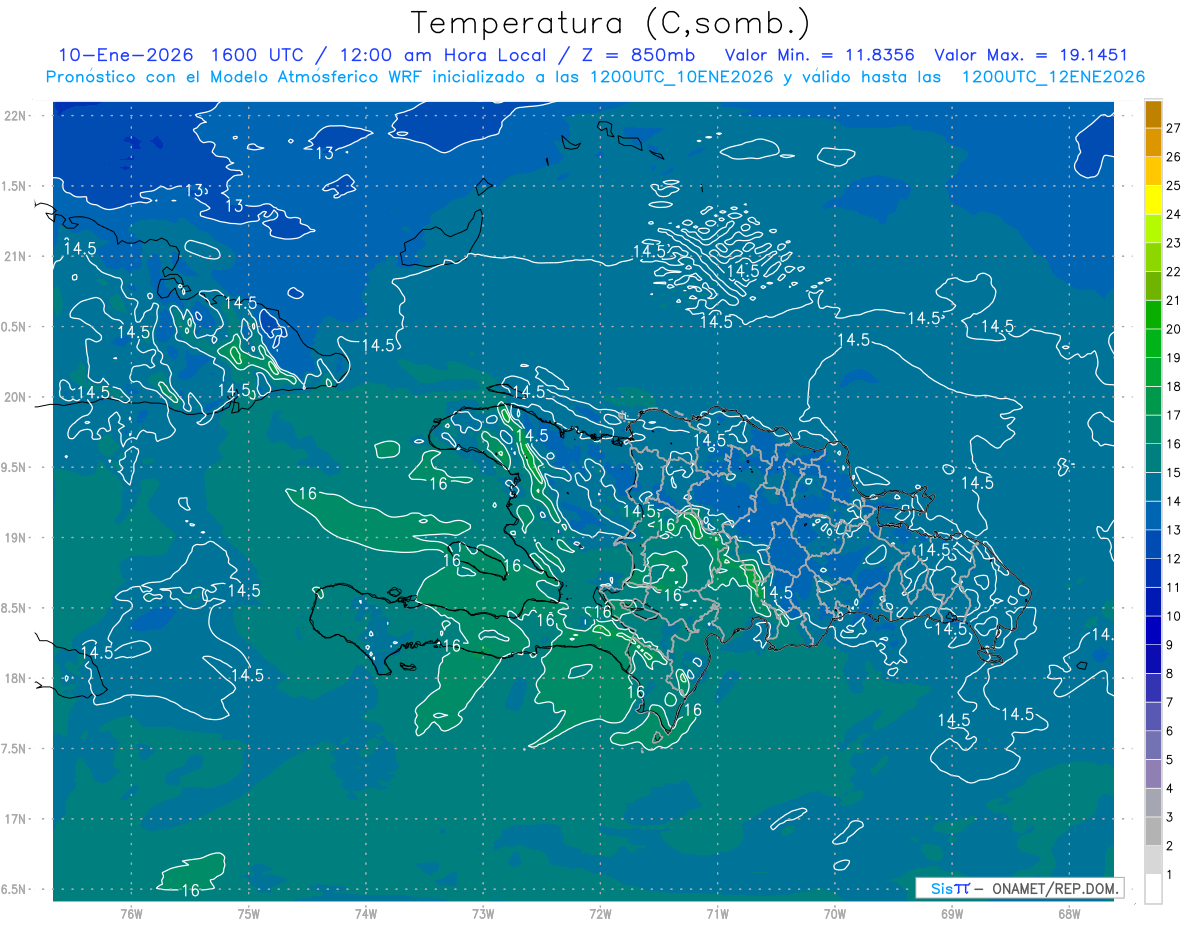Click the 75W longitude axis label

249,914
